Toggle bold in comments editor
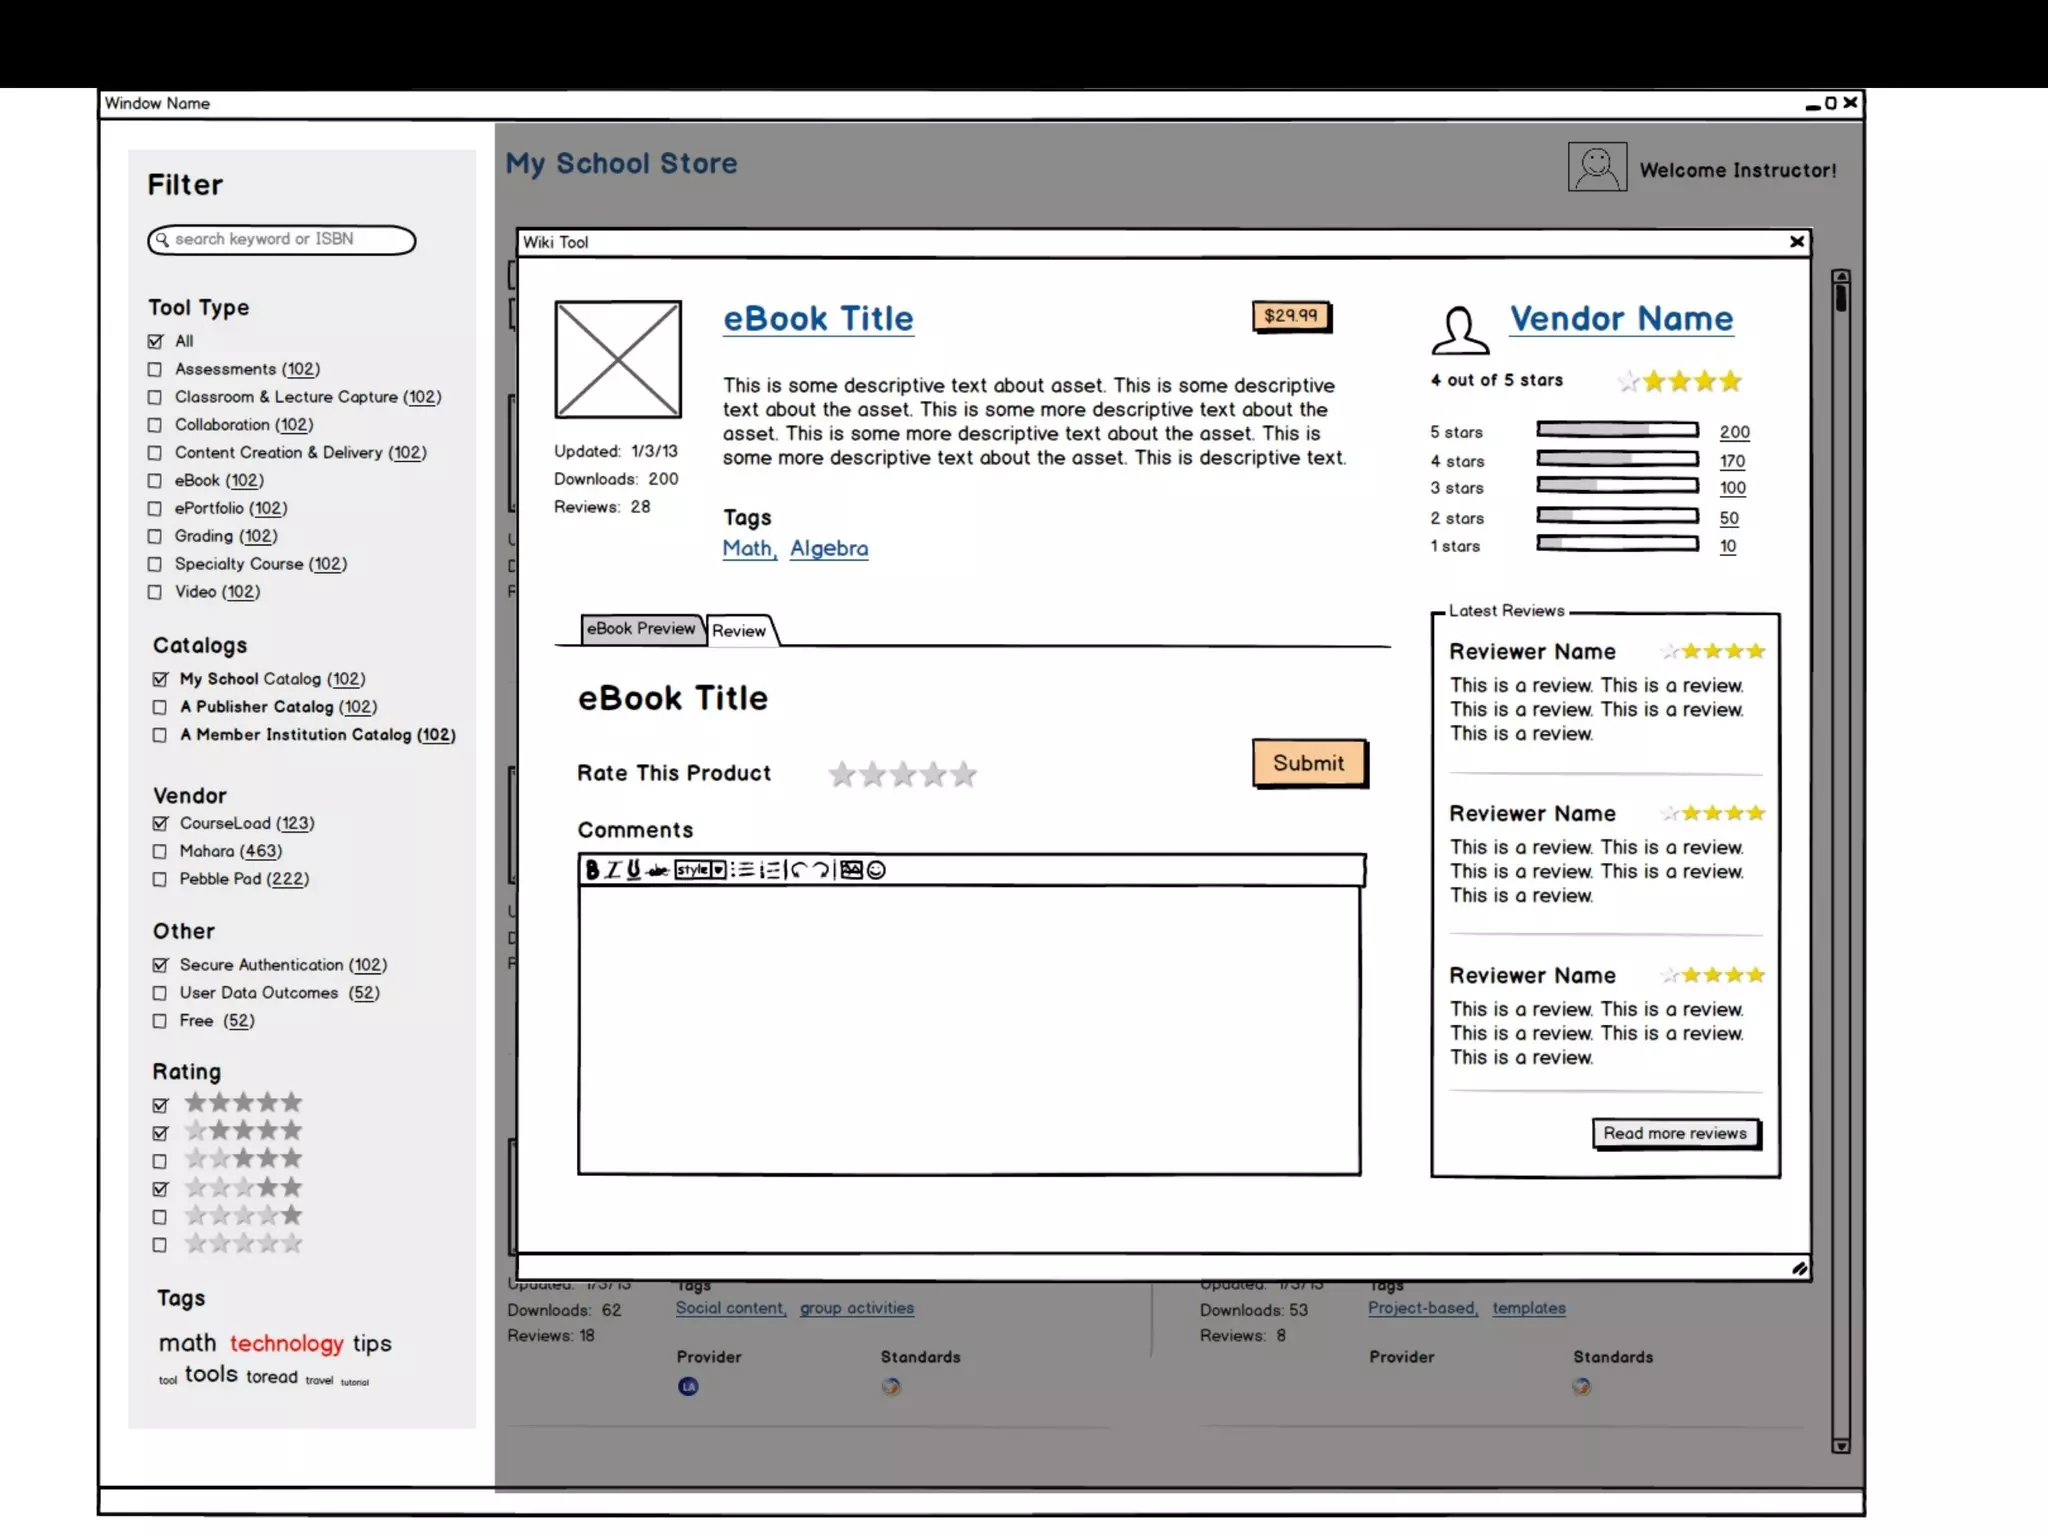The width and height of the screenshot is (2048, 1536). coord(592,870)
